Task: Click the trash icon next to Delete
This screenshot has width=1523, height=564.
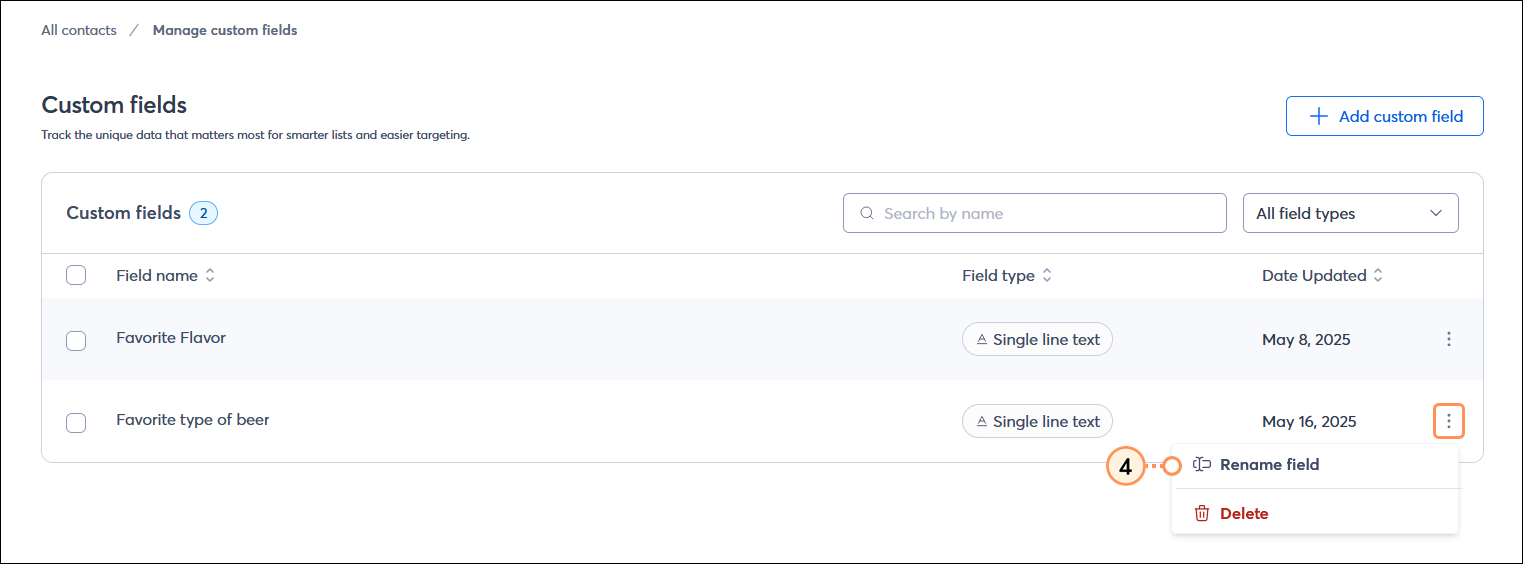Action: [x=1202, y=514]
